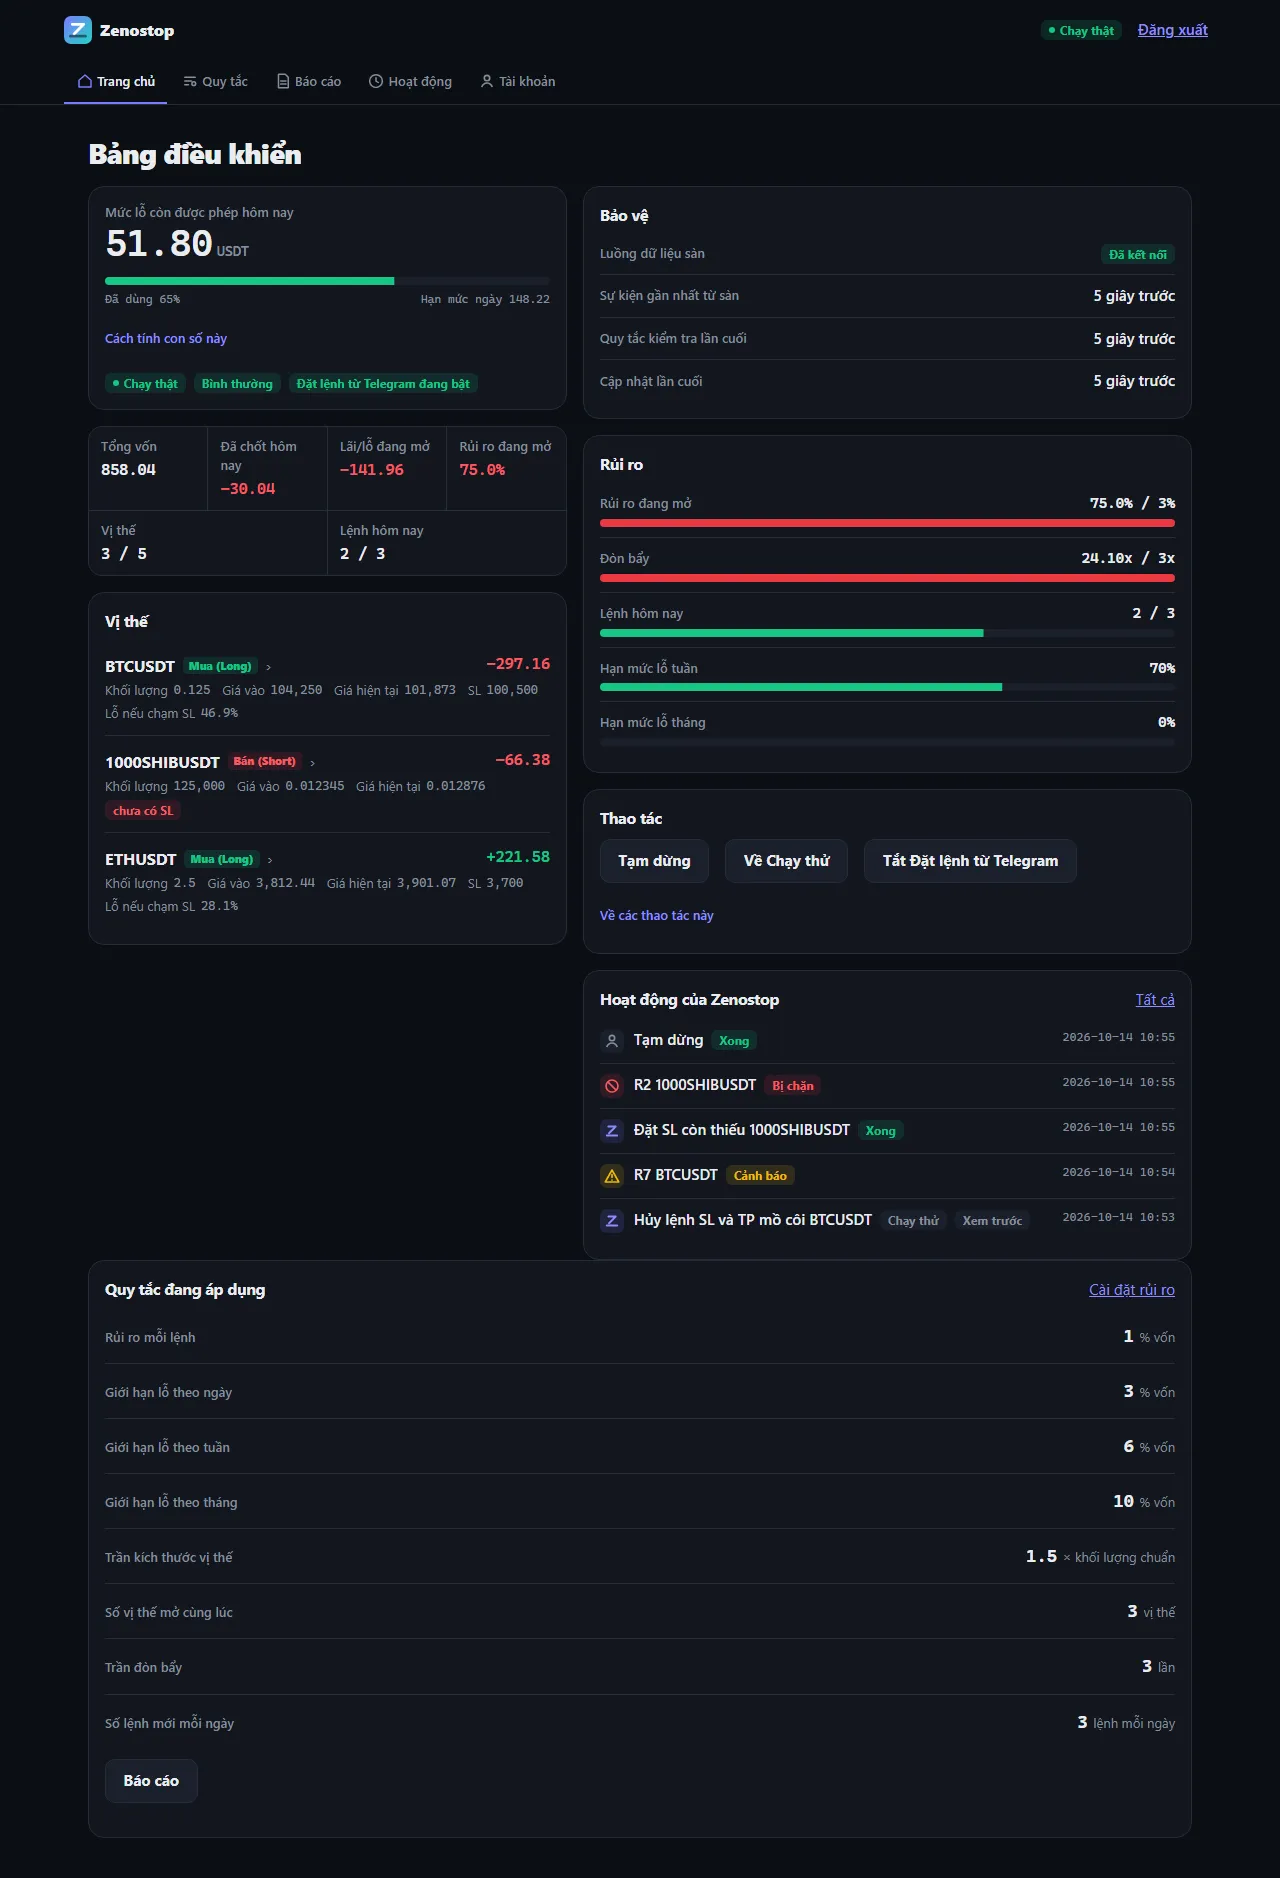Open the Báo cáo navigation tab
This screenshot has width=1280, height=1878.
pyautogui.click(x=309, y=81)
